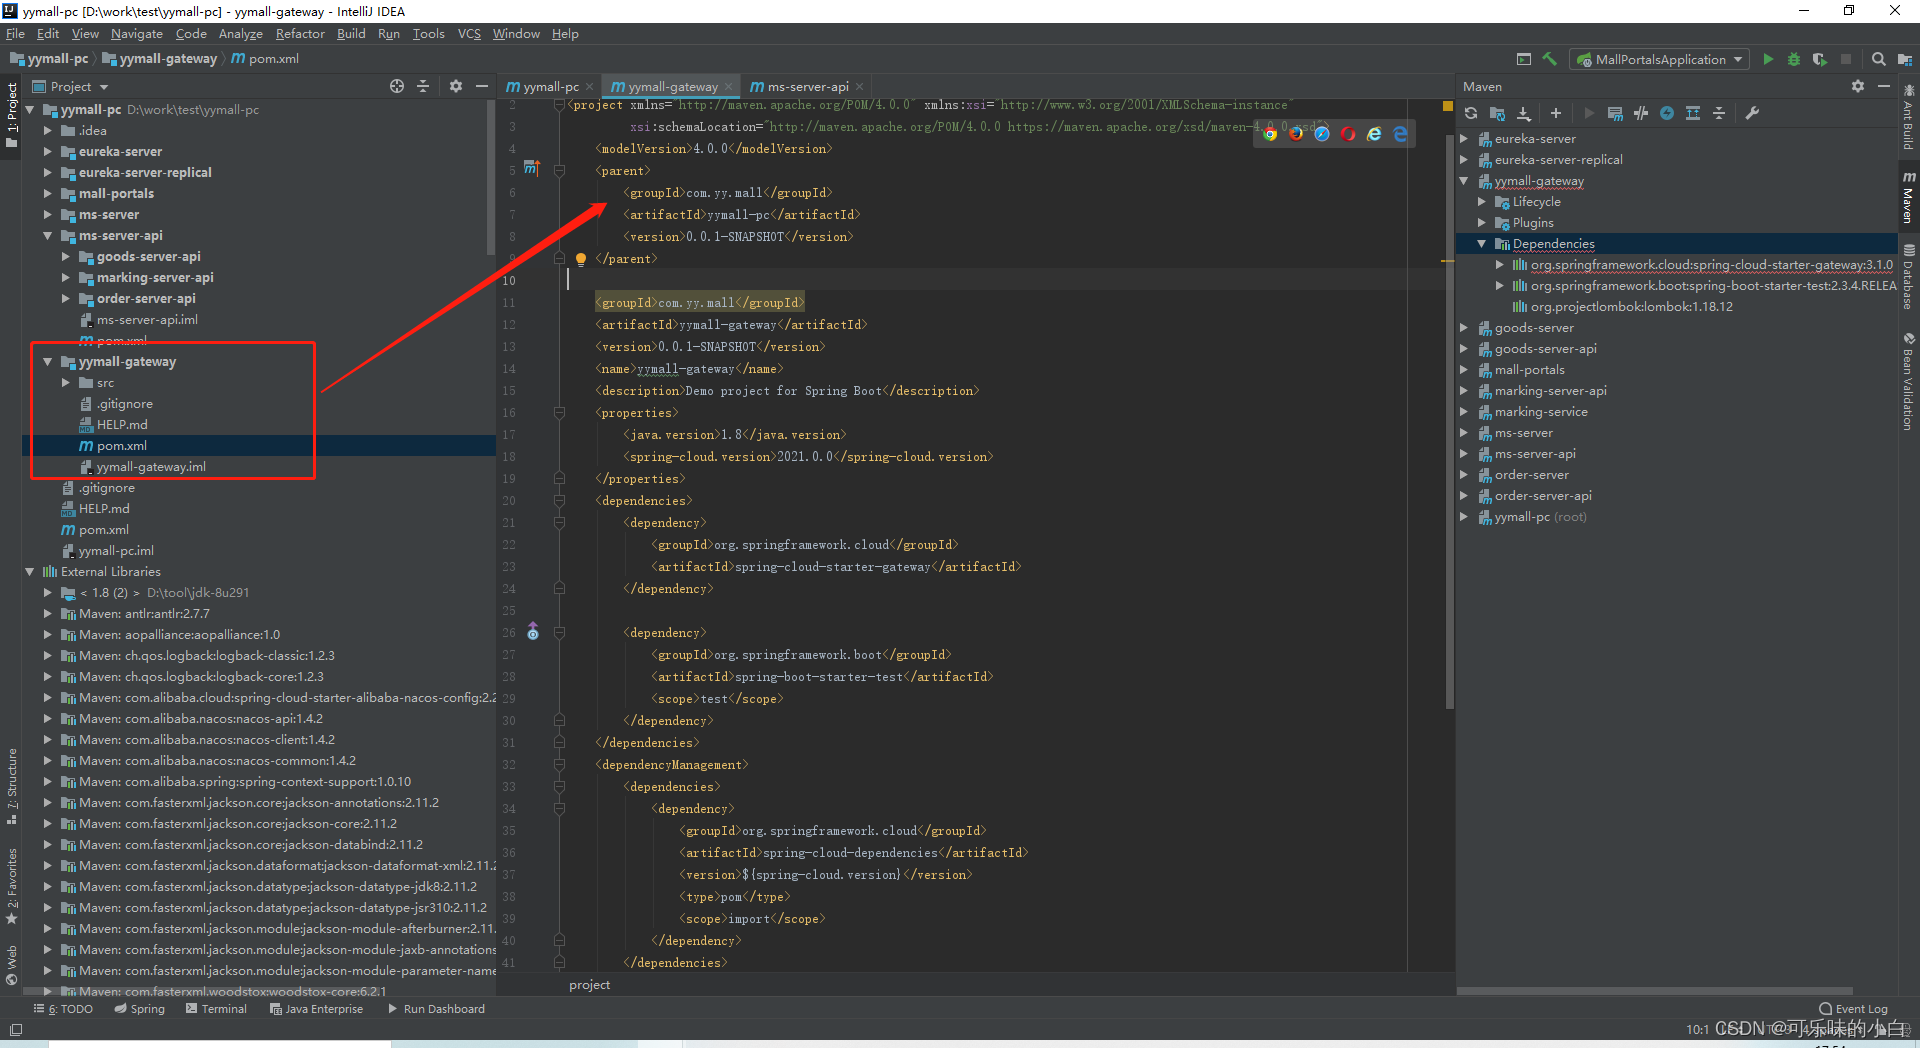1920x1048 pixels.
Task: Open the Navigate menu
Action: tap(136, 33)
